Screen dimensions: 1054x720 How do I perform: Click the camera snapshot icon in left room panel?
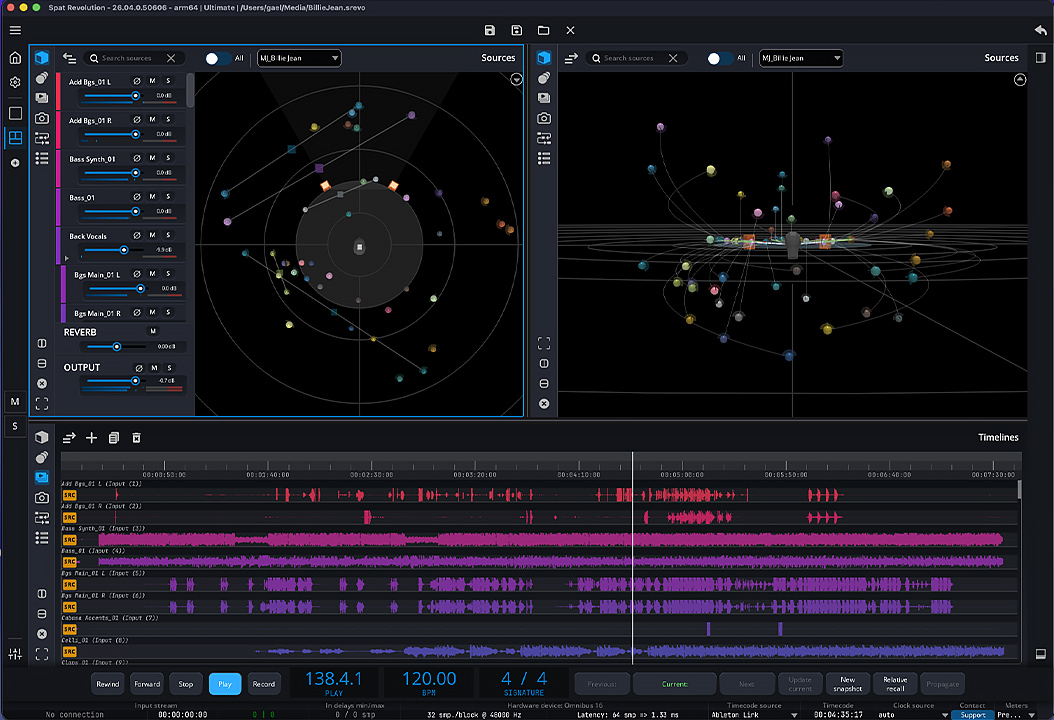pos(42,118)
